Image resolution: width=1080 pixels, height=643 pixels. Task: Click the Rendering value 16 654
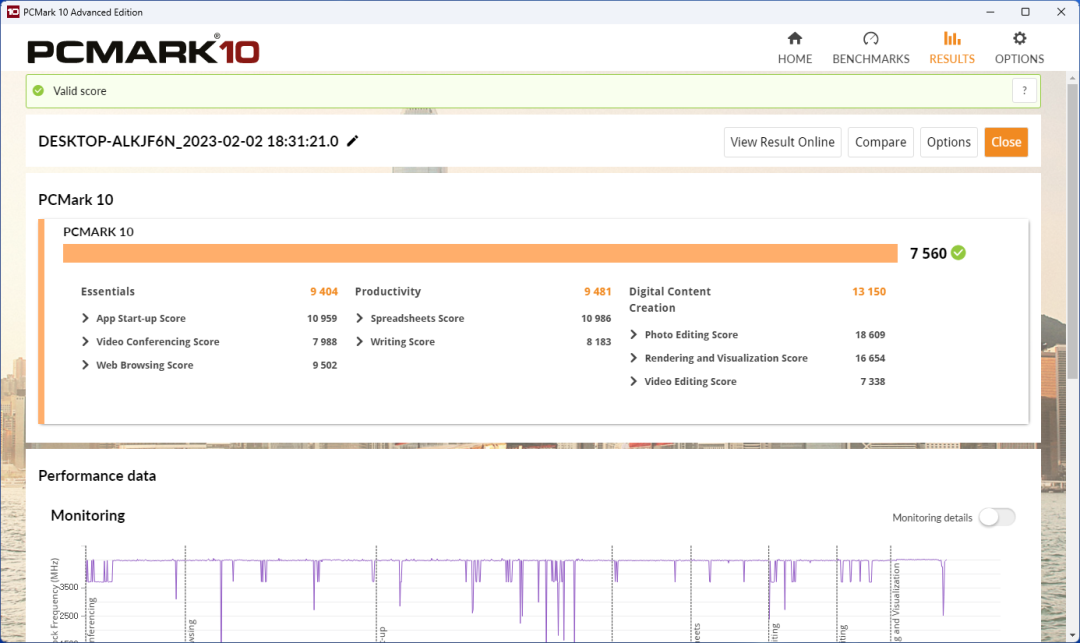point(870,358)
